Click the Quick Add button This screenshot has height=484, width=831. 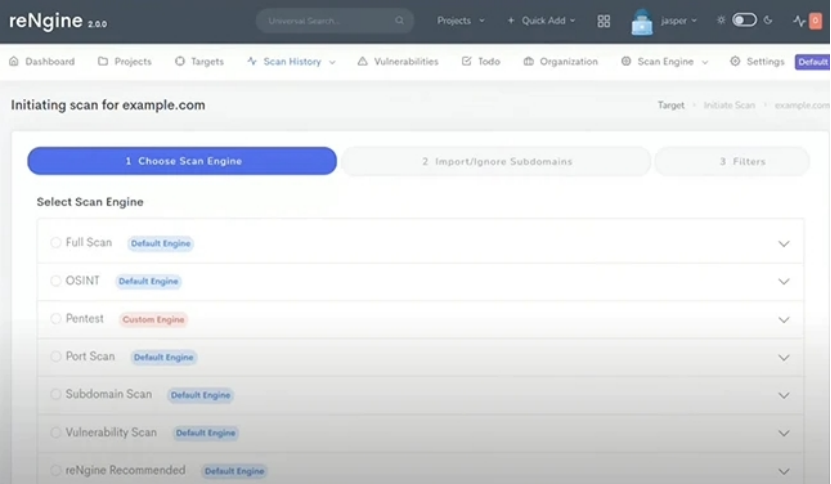[541, 21]
